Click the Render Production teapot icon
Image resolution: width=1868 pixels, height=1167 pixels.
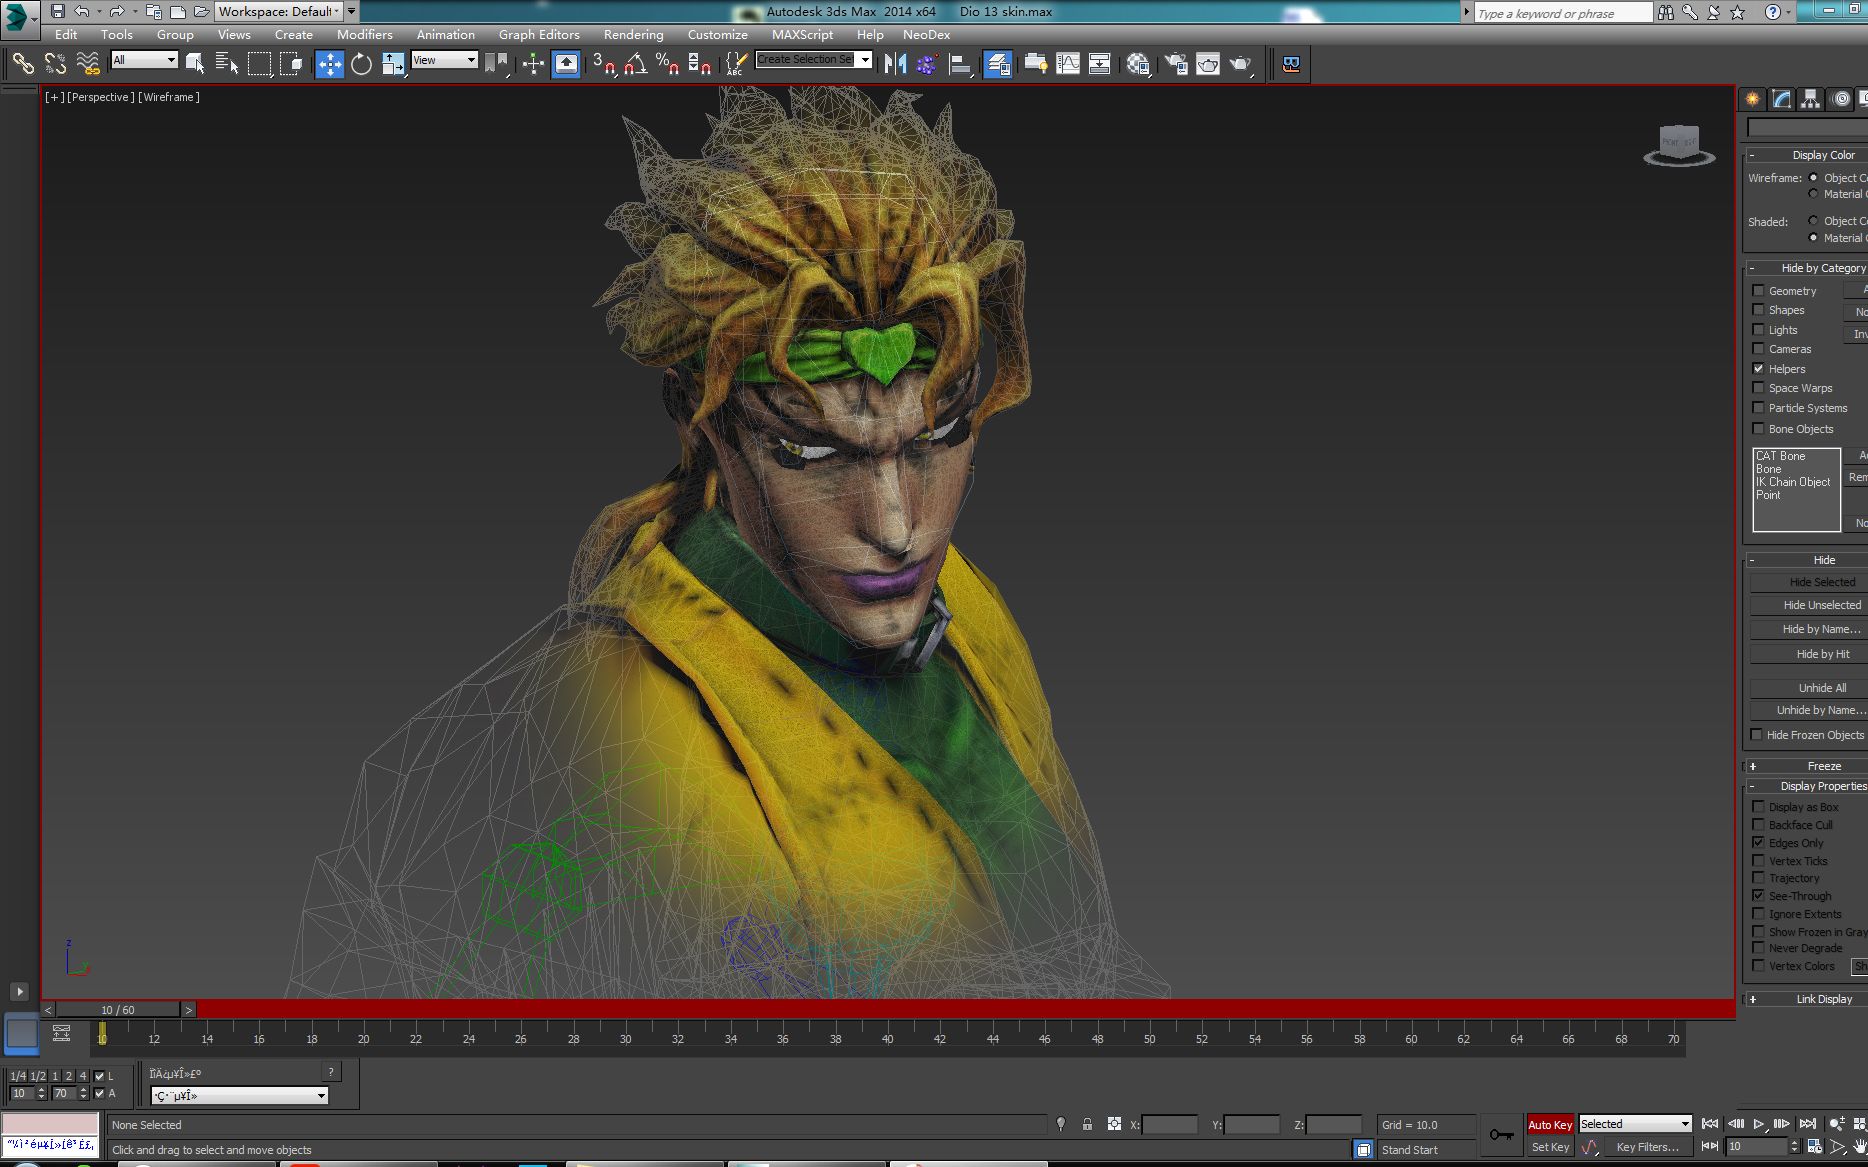coord(1241,64)
